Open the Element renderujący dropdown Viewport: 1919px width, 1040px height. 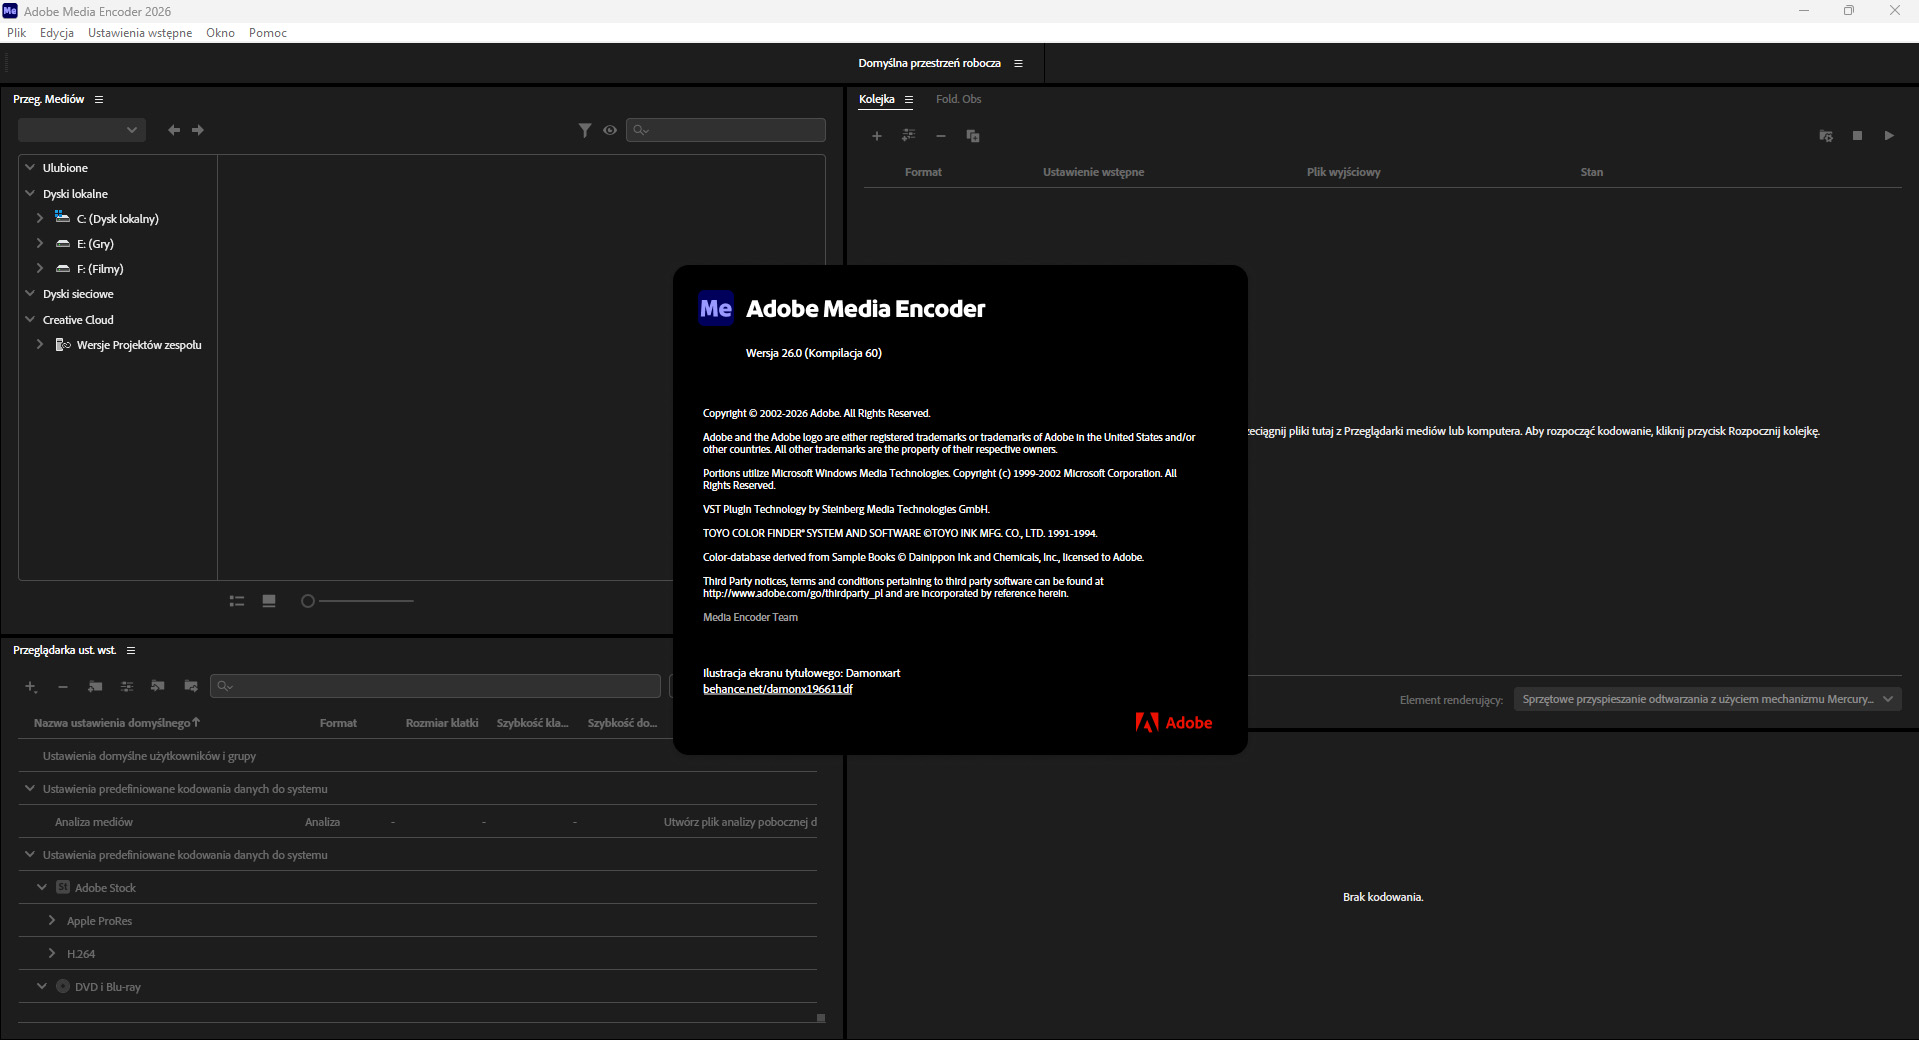1706,699
